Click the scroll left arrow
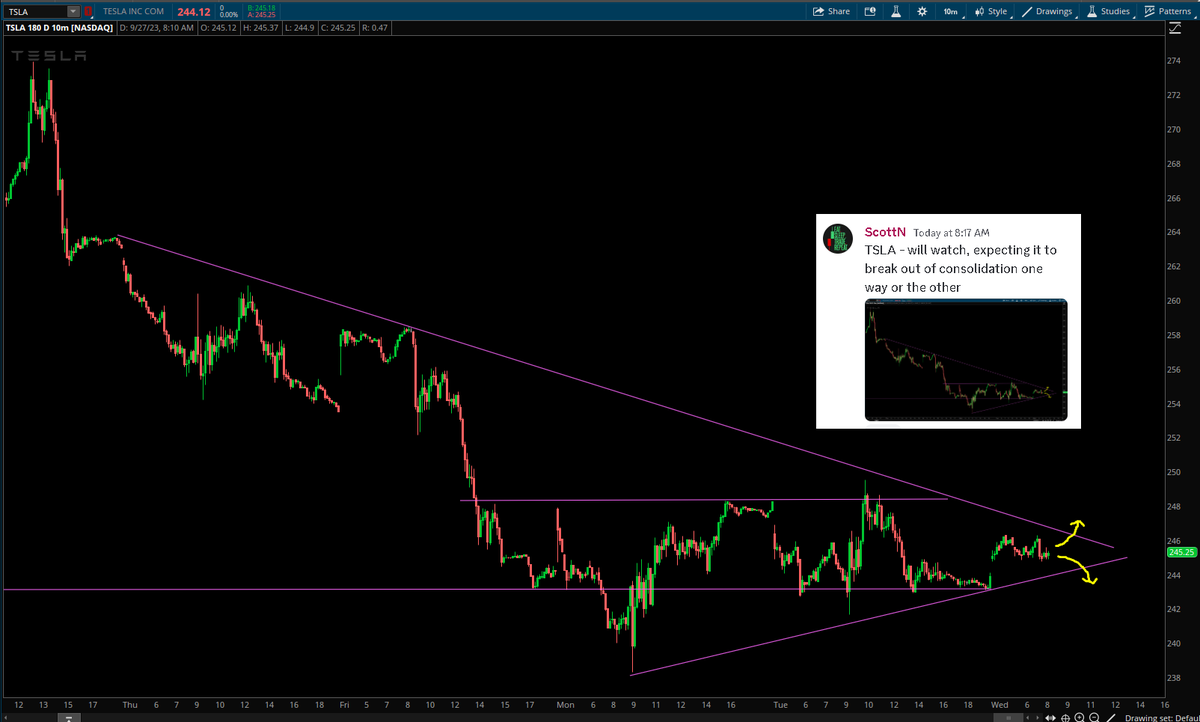 pyautogui.click(x=1028, y=717)
